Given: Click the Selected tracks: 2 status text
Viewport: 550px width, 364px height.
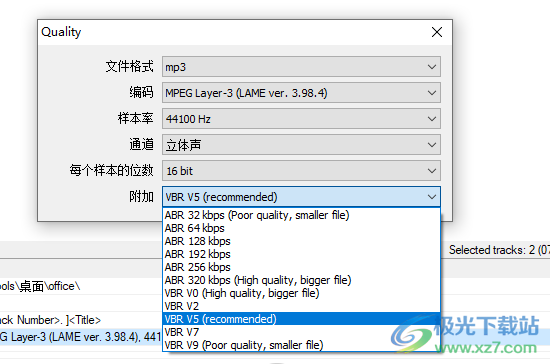Looking at the screenshot, I should tap(499, 250).
